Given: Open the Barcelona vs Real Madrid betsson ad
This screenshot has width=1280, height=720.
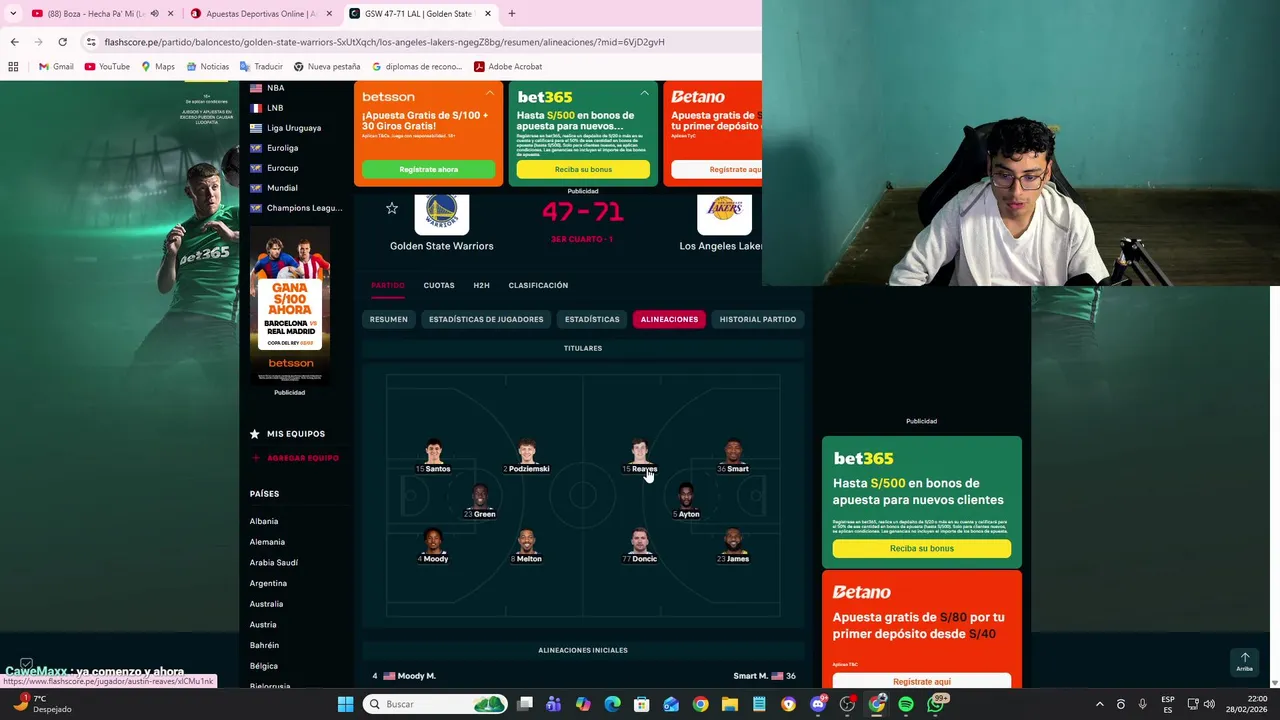Looking at the screenshot, I should pyautogui.click(x=290, y=305).
